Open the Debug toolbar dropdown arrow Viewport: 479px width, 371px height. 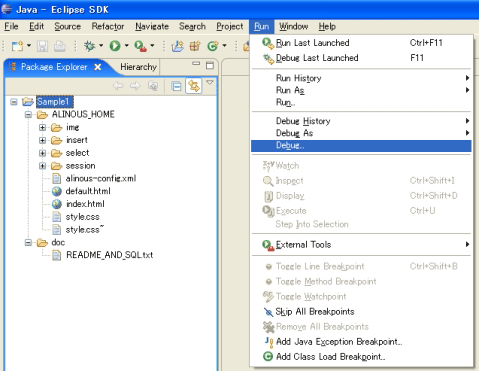pos(101,45)
